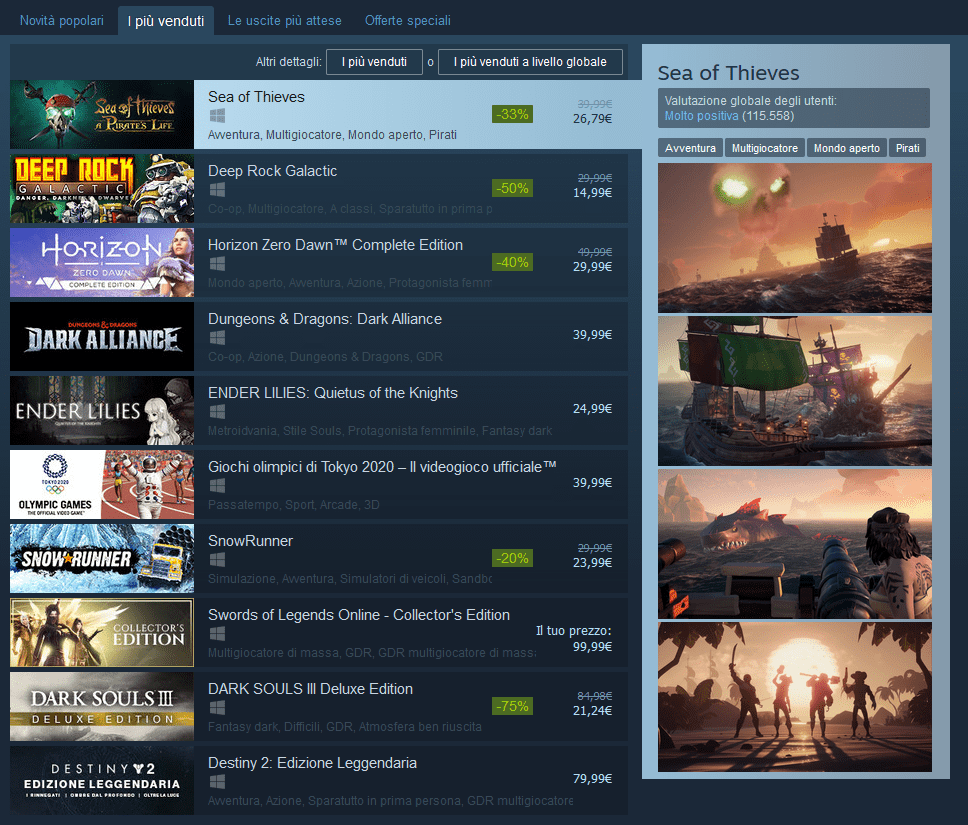
Task: Select the I più venduti tab
Action: 165,21
